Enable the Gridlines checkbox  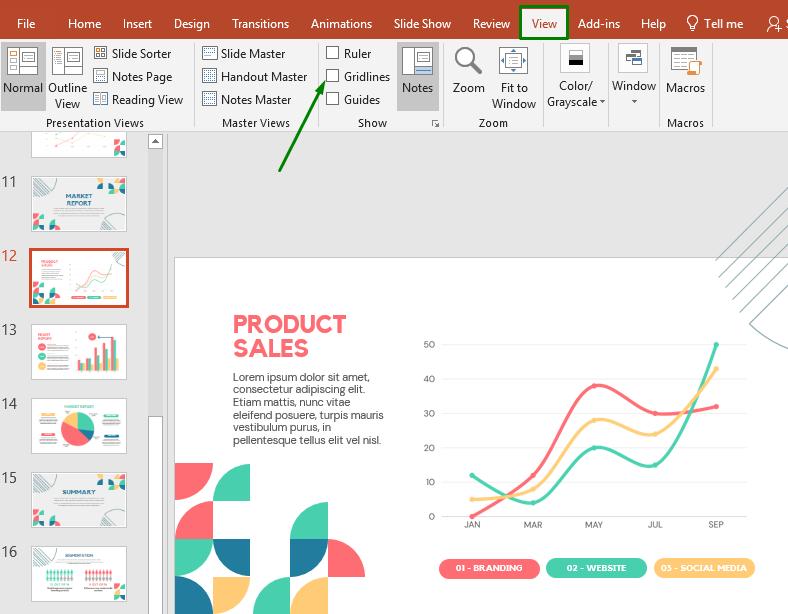(332, 76)
